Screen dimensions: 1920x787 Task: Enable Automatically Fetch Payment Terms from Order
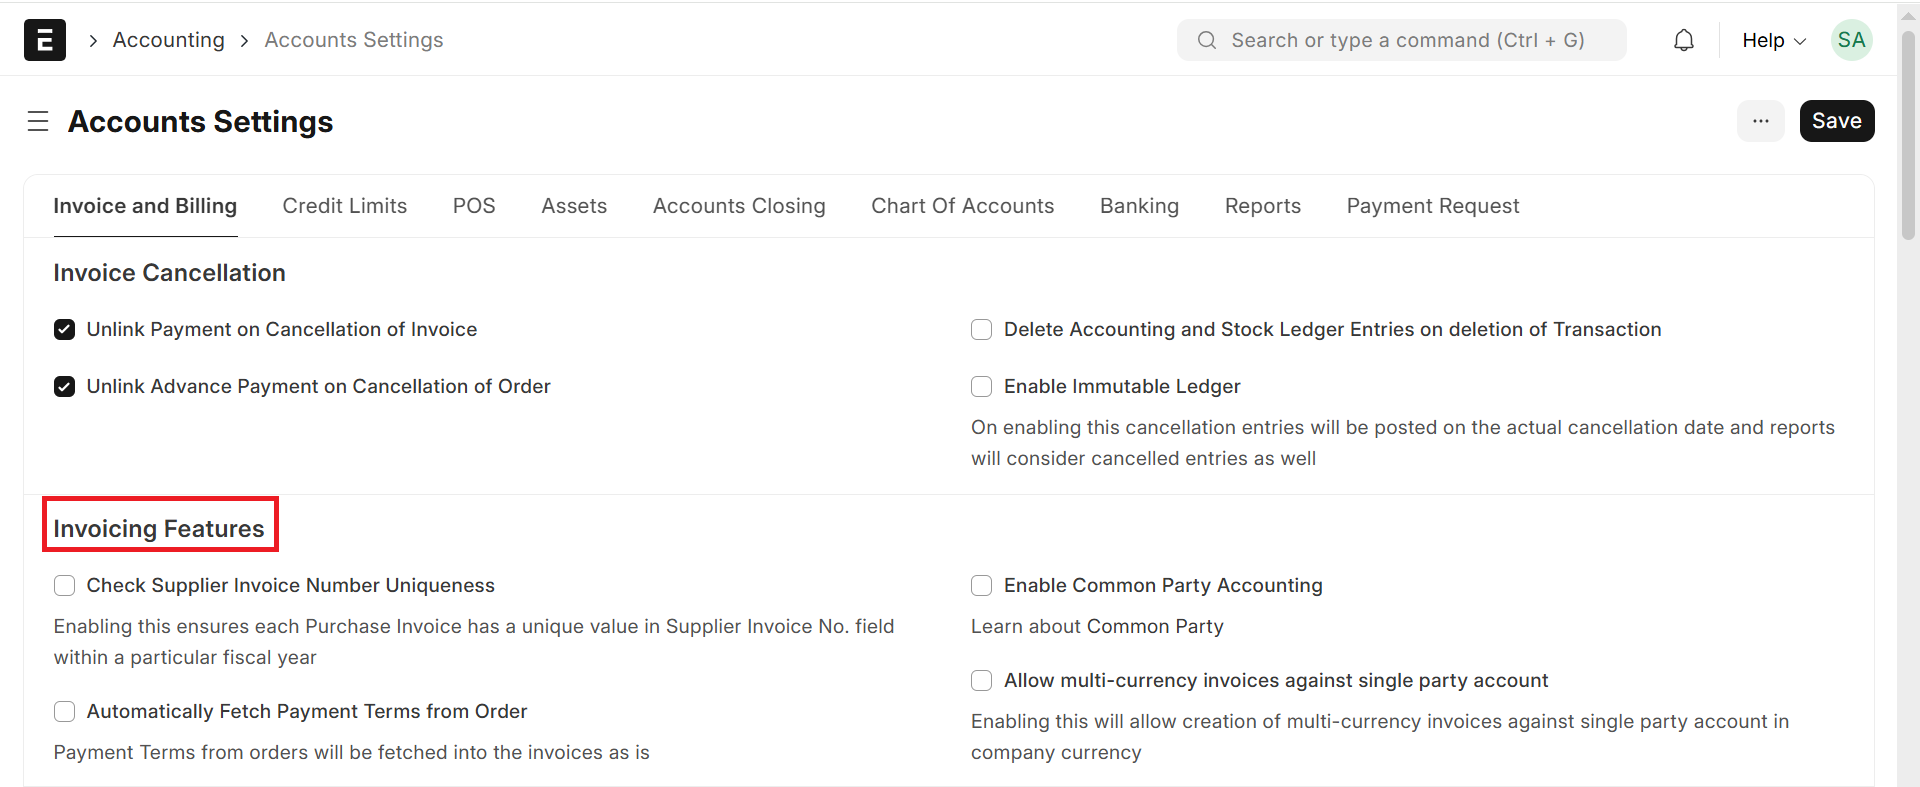point(65,712)
